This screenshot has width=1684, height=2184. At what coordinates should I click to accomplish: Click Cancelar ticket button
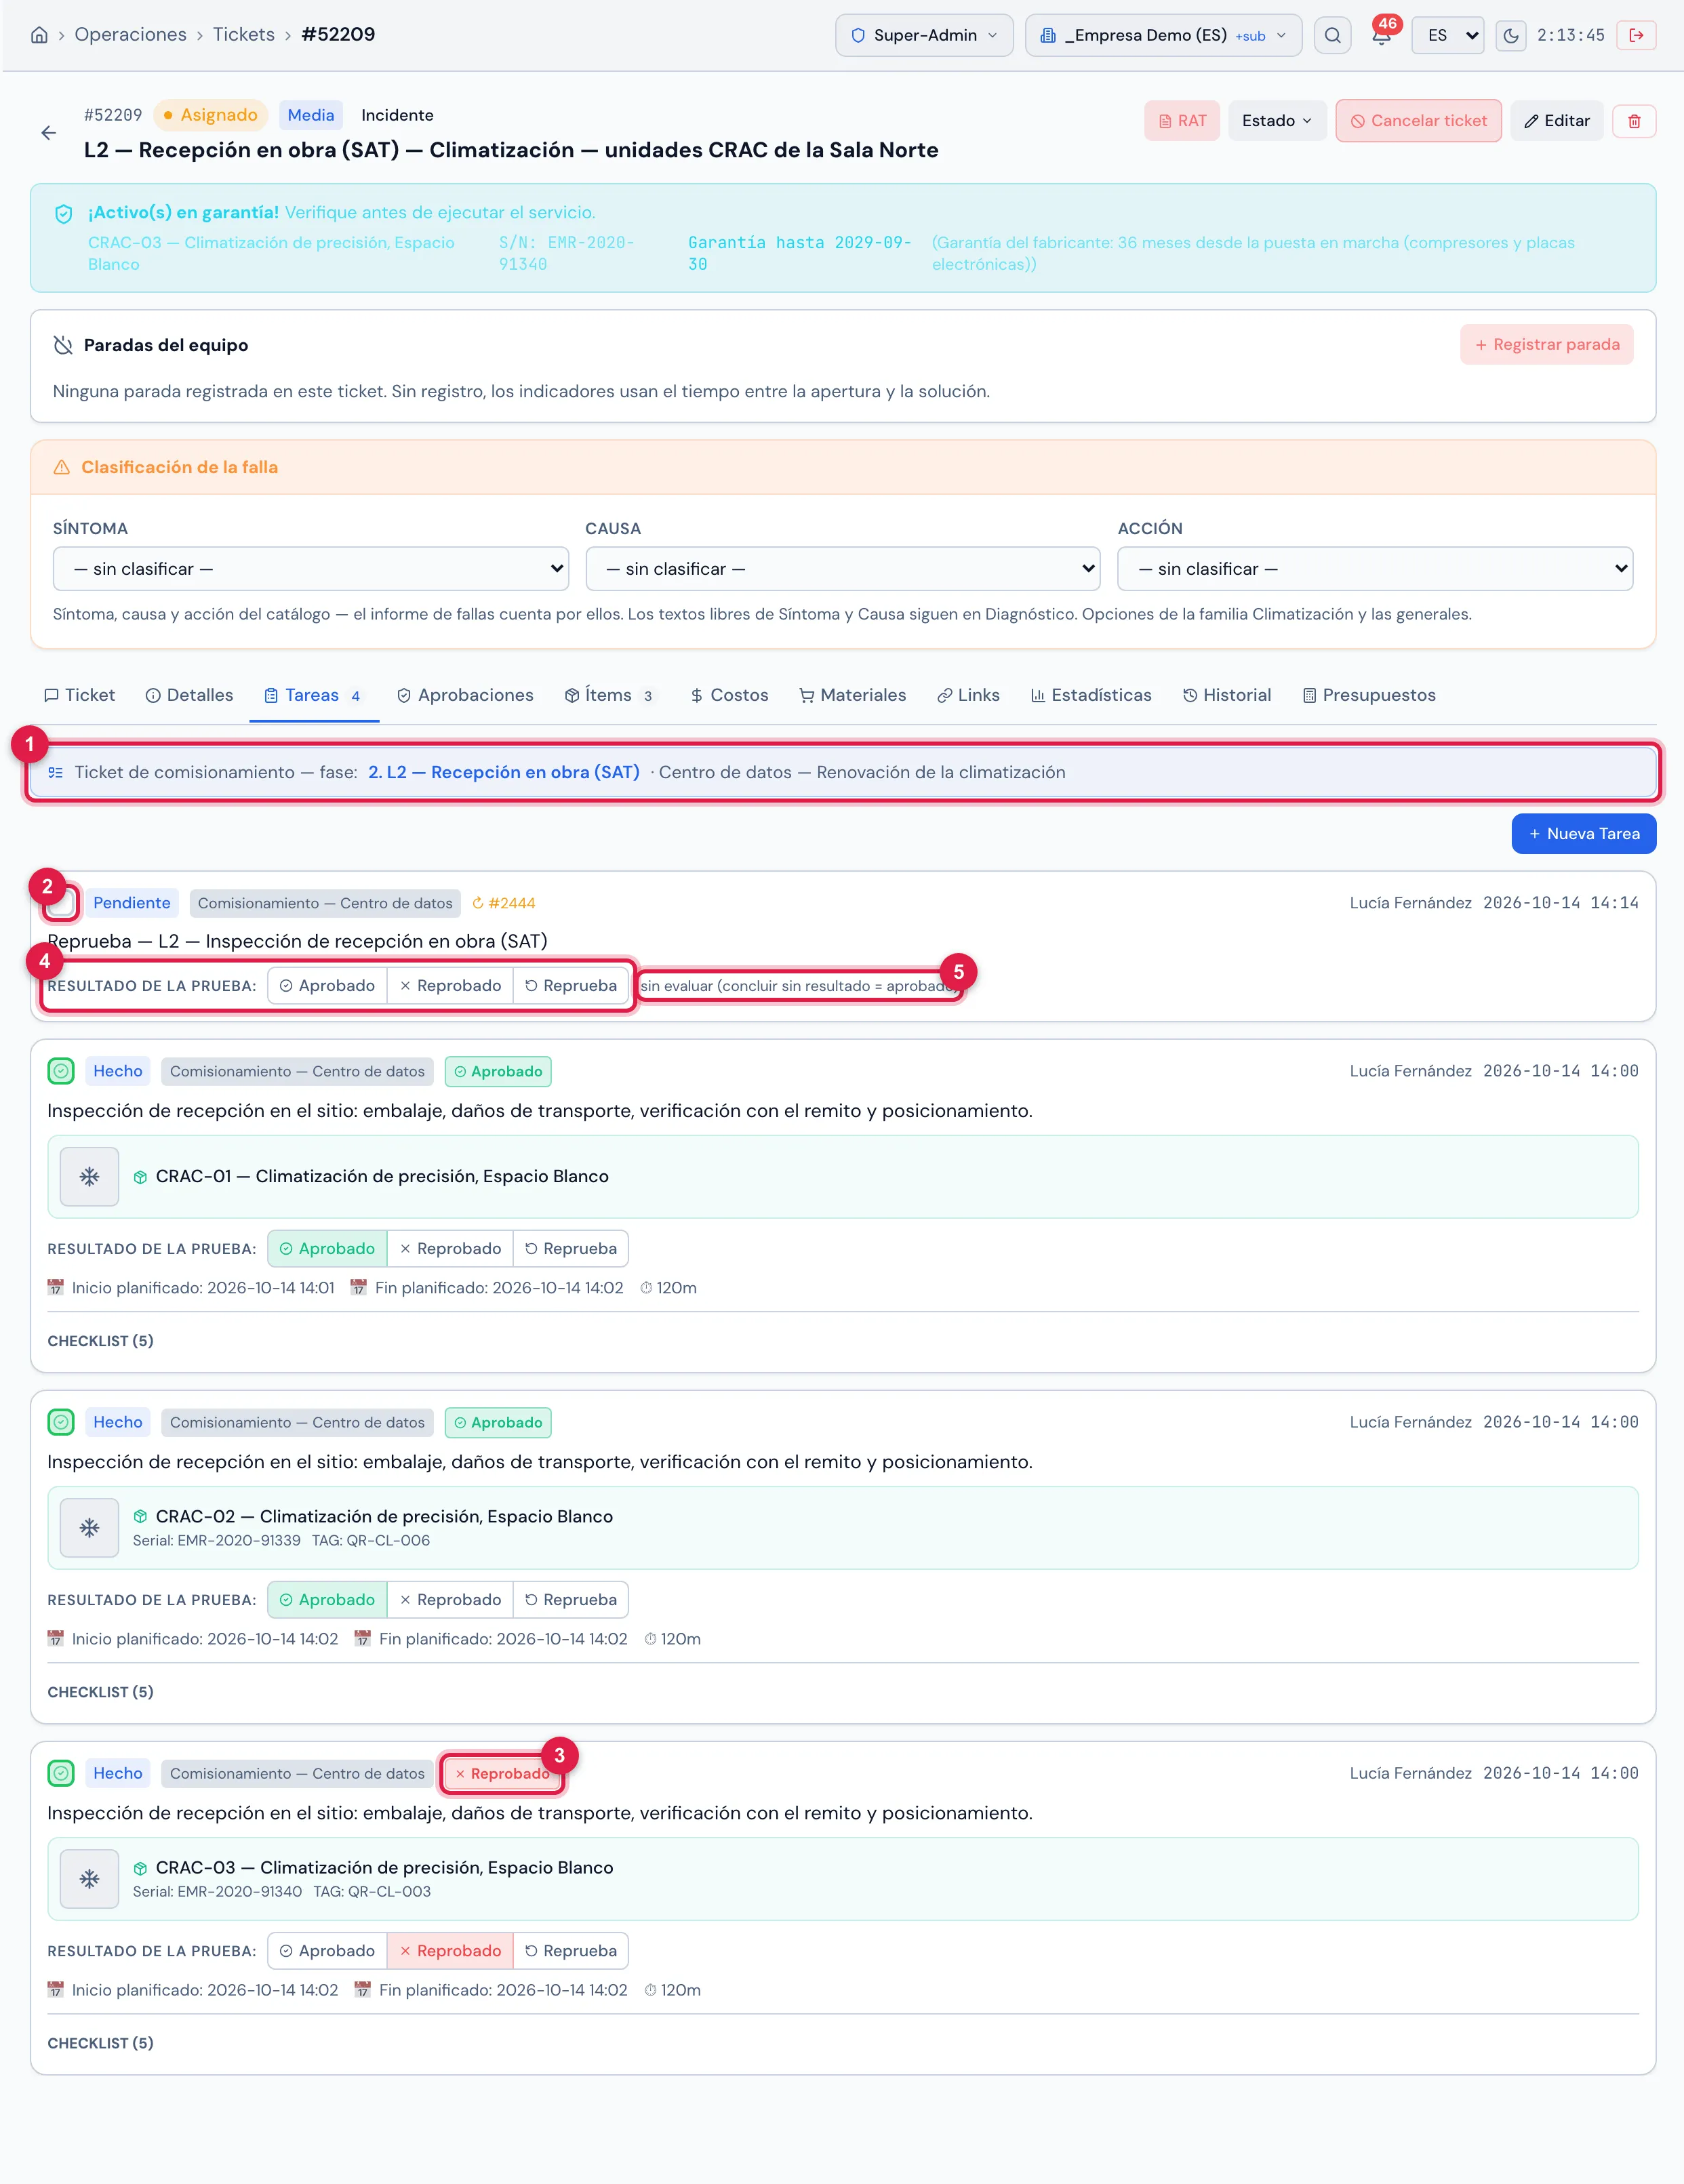click(x=1418, y=121)
